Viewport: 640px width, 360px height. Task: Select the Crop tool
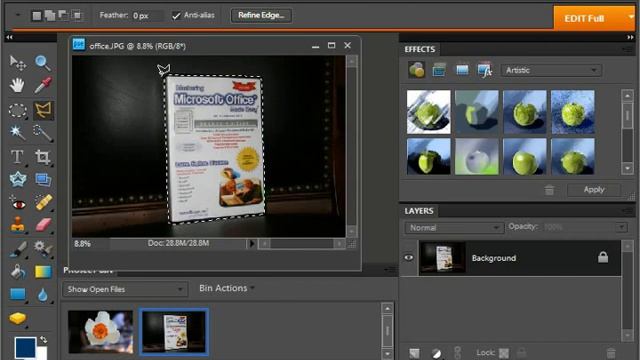tap(42, 157)
